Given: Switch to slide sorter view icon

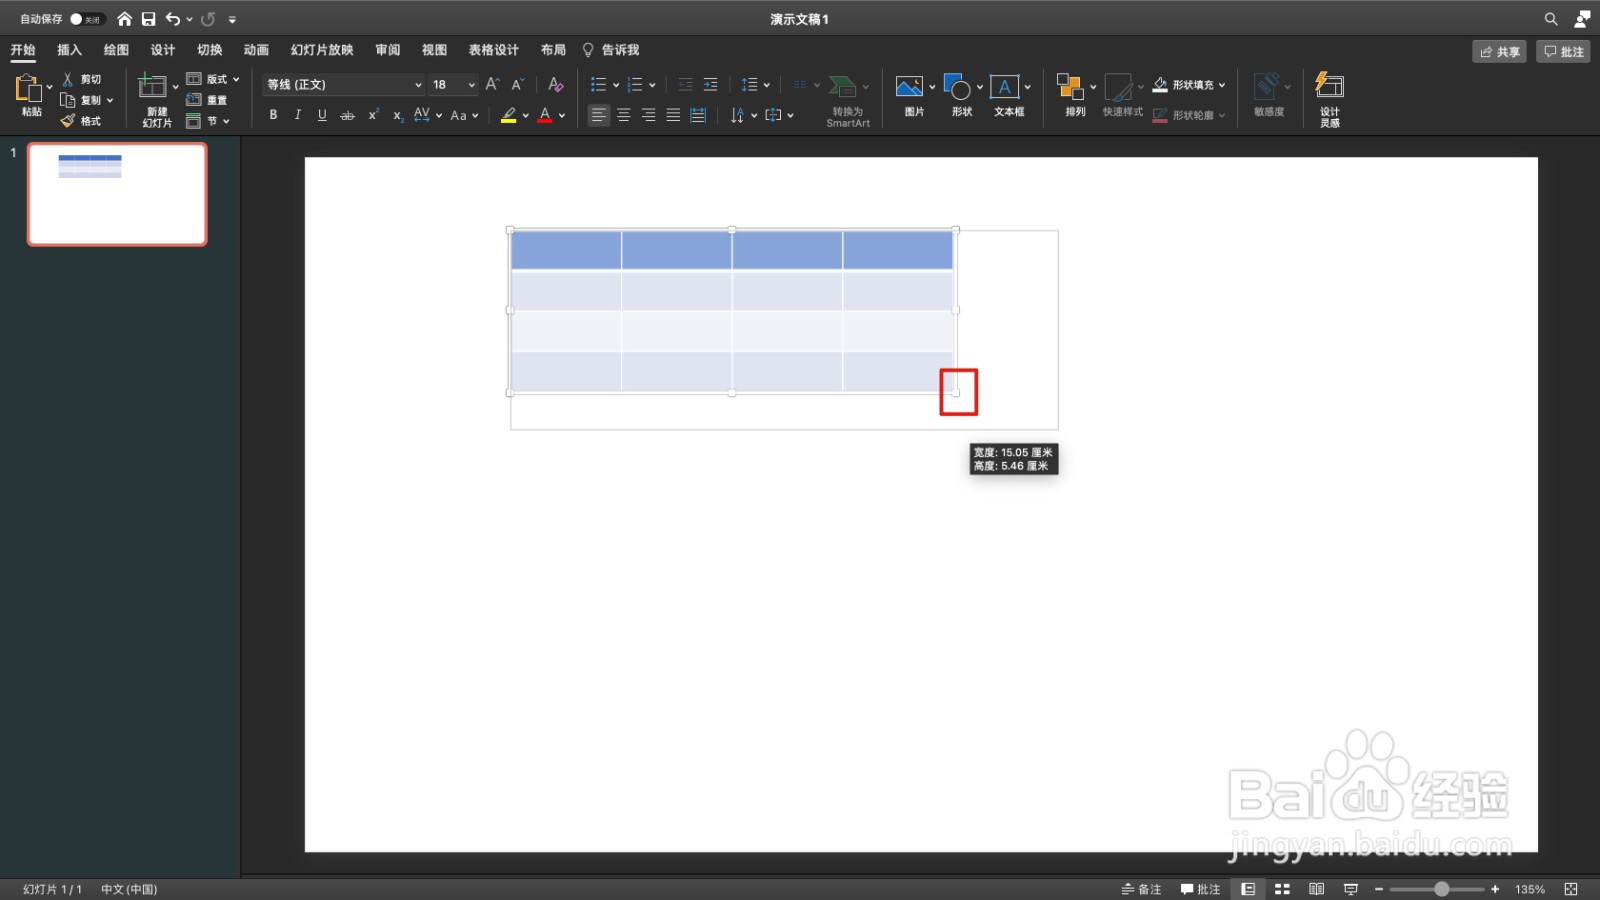Looking at the screenshot, I should (x=1282, y=889).
